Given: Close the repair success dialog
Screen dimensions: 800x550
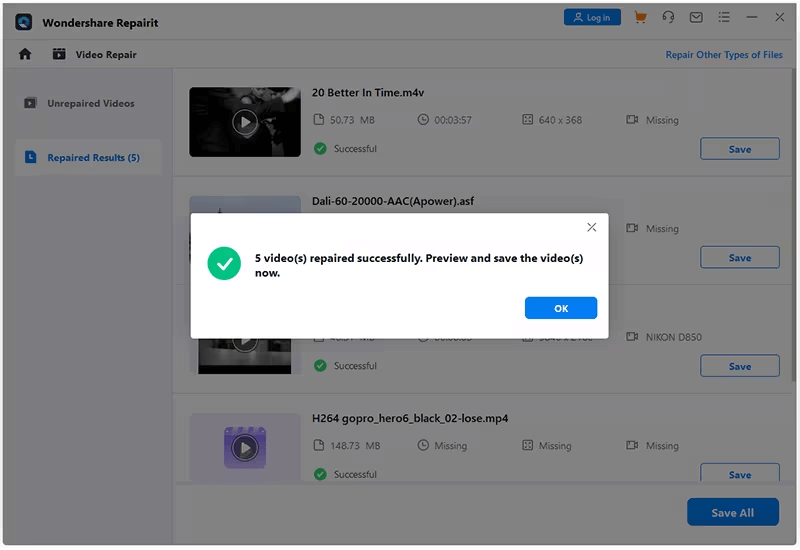Looking at the screenshot, I should [x=591, y=228].
